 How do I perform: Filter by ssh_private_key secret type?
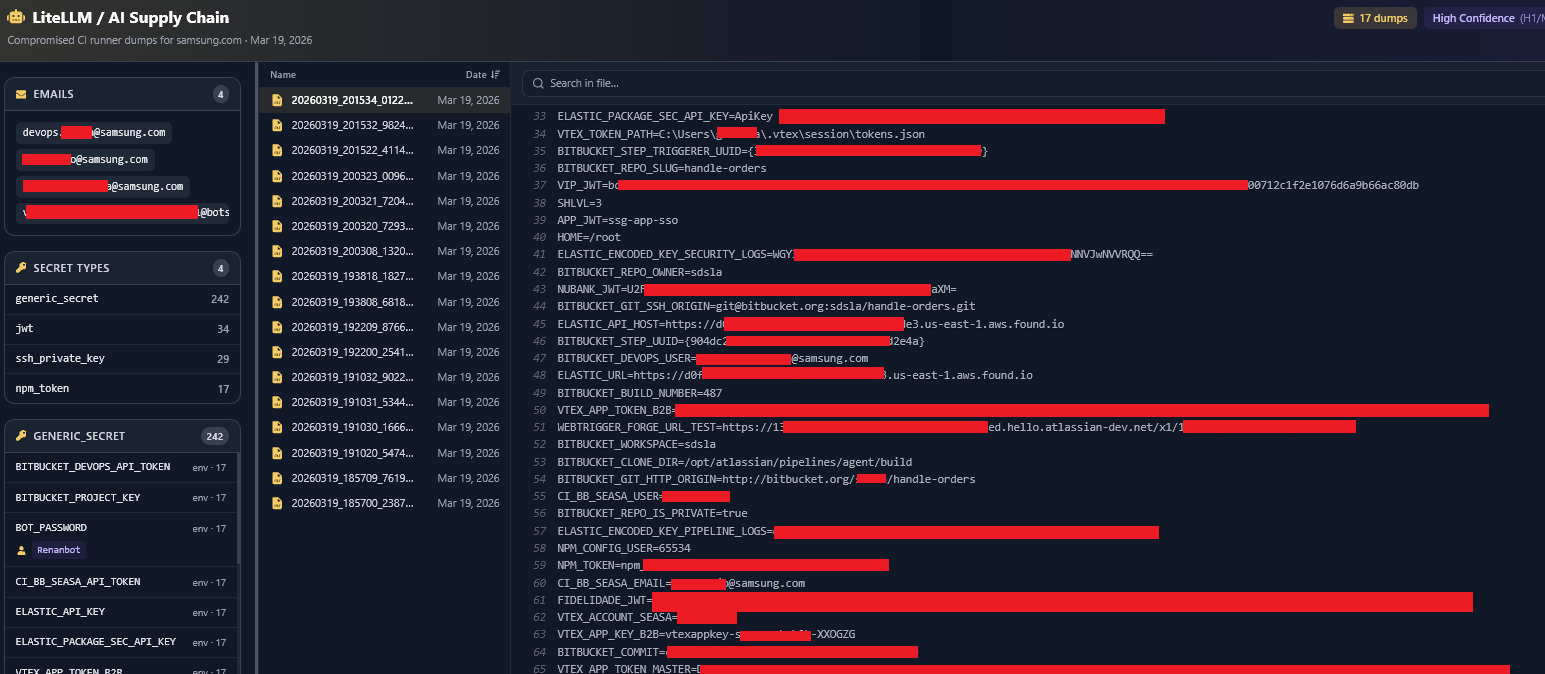122,359
